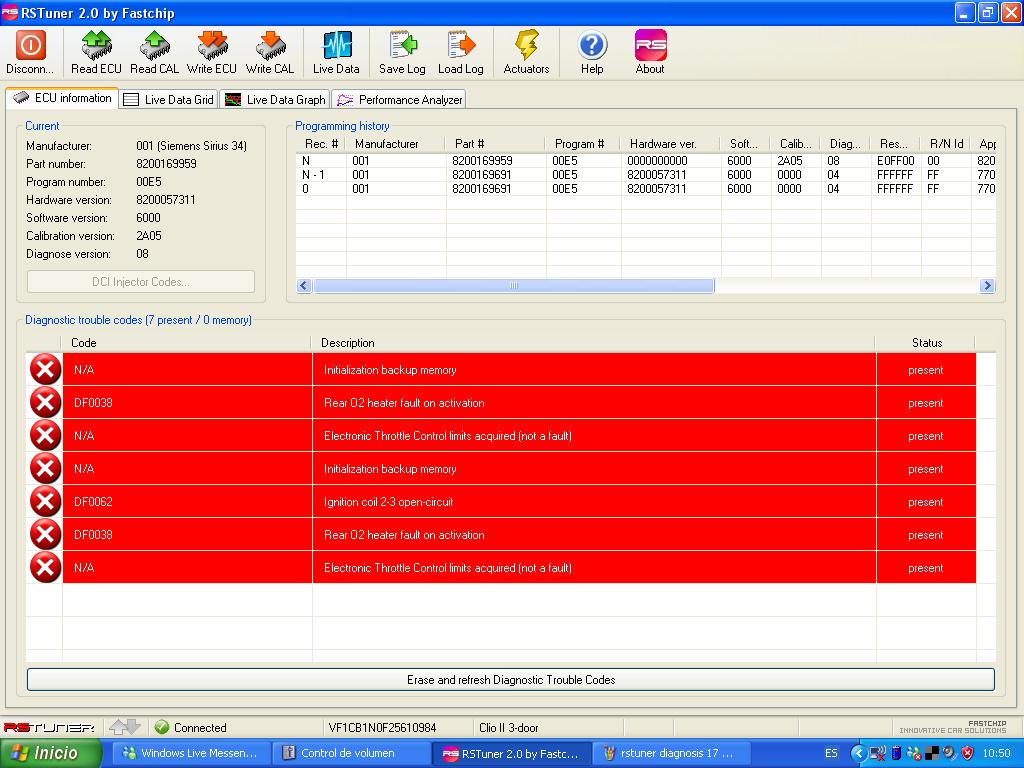The width and height of the screenshot is (1024, 768).
Task: Open the Inicio start menu
Action: (51, 753)
